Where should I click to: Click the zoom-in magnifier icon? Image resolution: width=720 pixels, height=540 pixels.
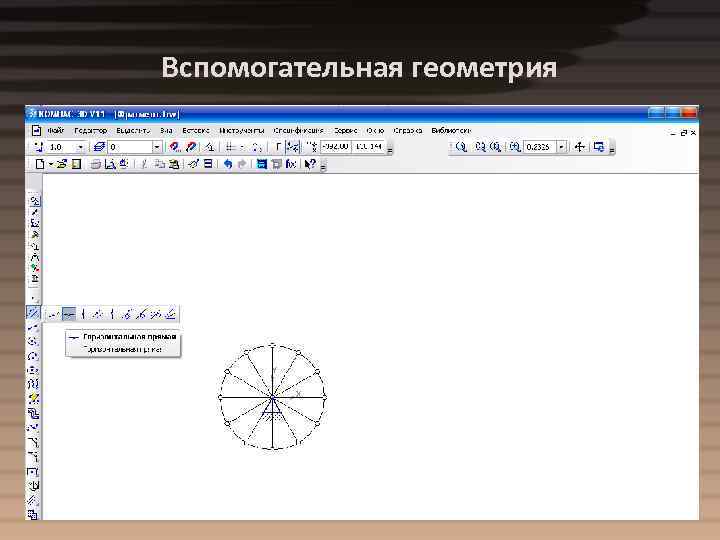coord(480,147)
